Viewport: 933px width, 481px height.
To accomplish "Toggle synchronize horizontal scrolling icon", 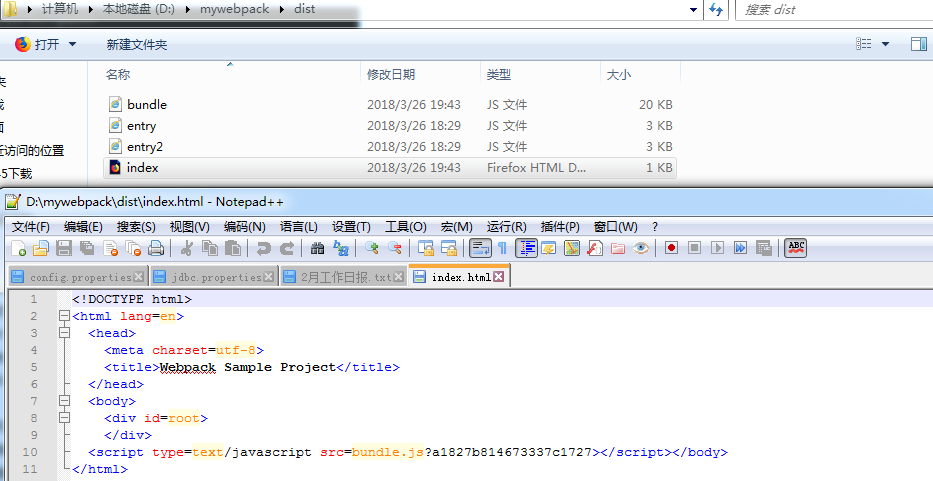I will pyautogui.click(x=449, y=248).
